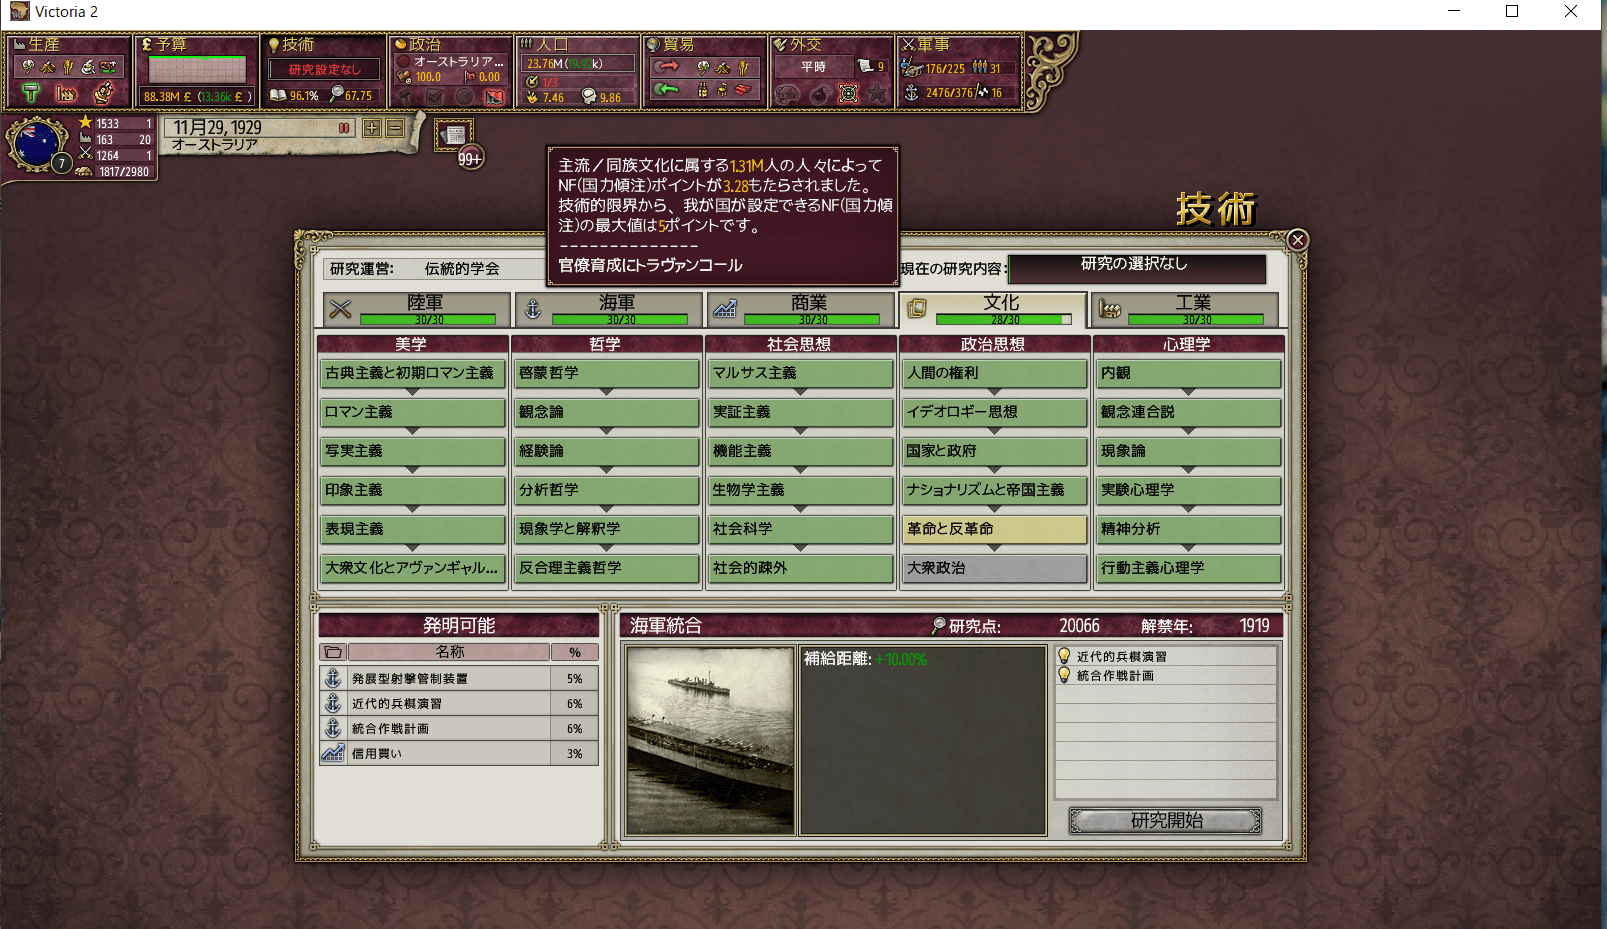The height and width of the screenshot is (929, 1607).
Task: Click the Australia flag emblem
Action: click(36, 144)
